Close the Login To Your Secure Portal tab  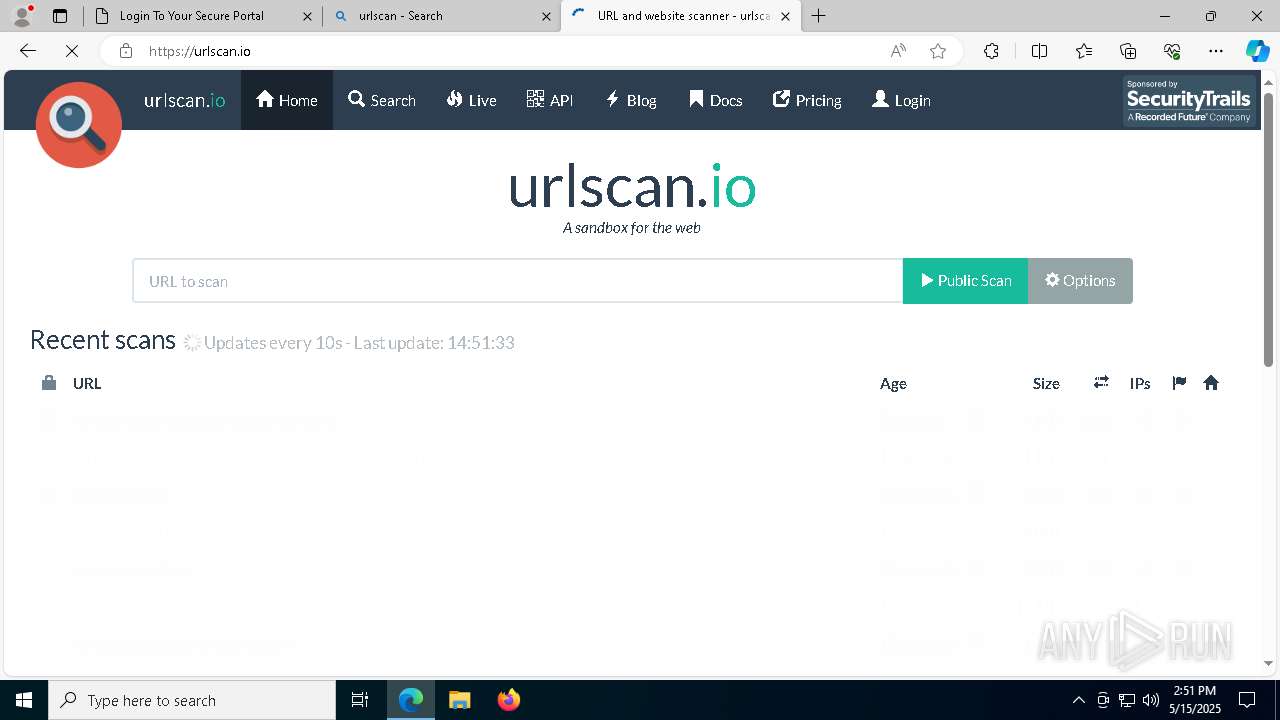pyautogui.click(x=307, y=16)
